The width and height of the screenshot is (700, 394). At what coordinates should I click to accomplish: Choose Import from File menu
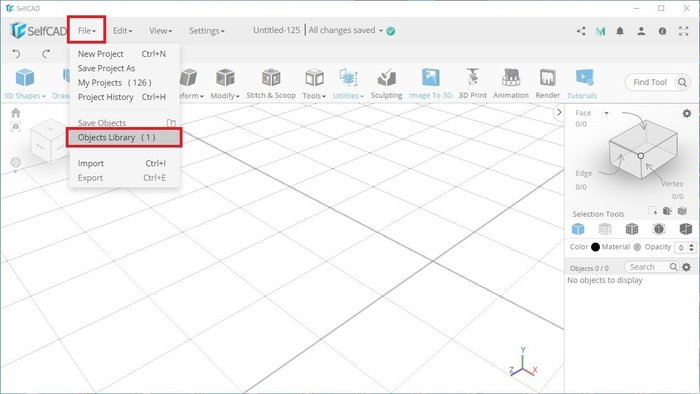point(125,163)
